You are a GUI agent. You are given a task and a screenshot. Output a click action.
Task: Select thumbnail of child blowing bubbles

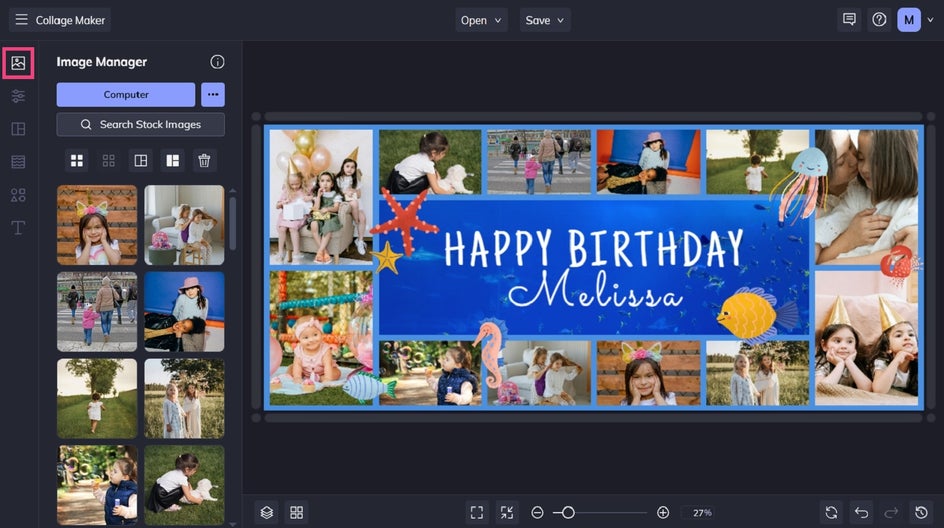click(x=97, y=485)
